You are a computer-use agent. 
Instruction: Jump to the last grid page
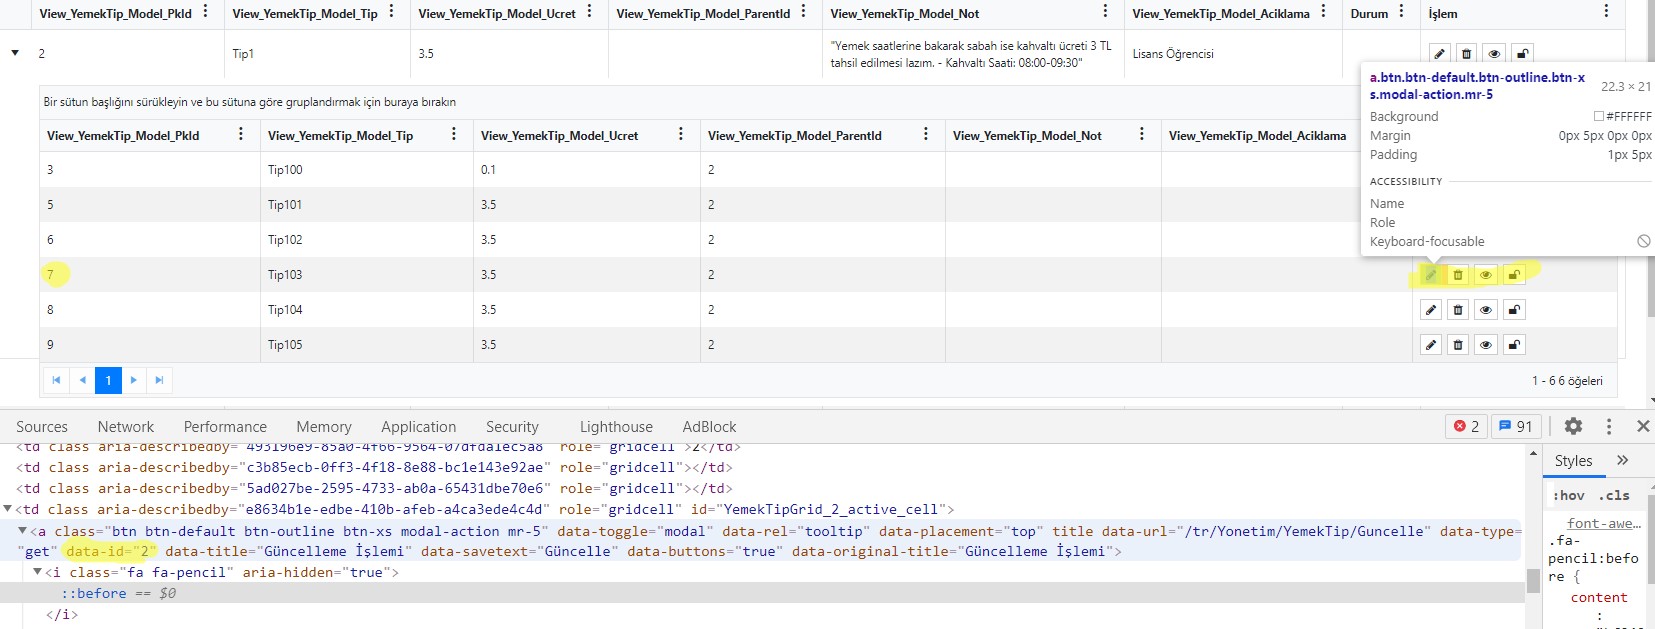tap(159, 380)
